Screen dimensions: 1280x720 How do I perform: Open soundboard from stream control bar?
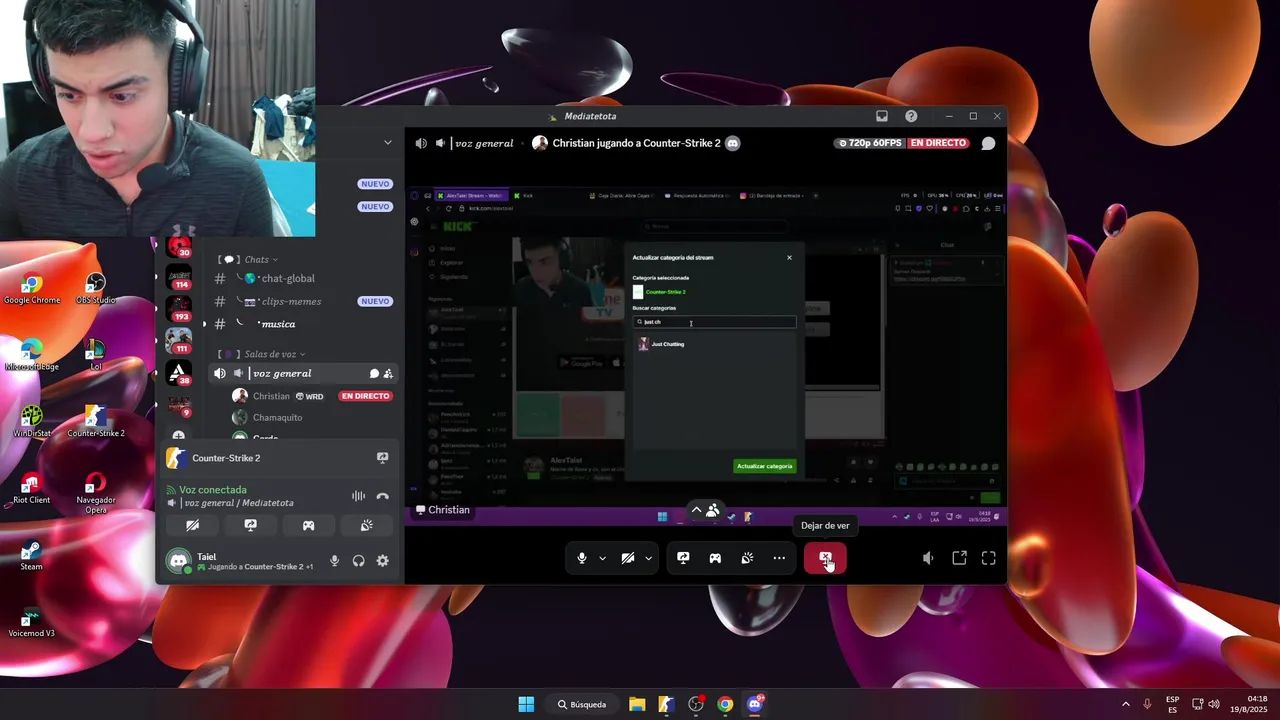pos(747,558)
